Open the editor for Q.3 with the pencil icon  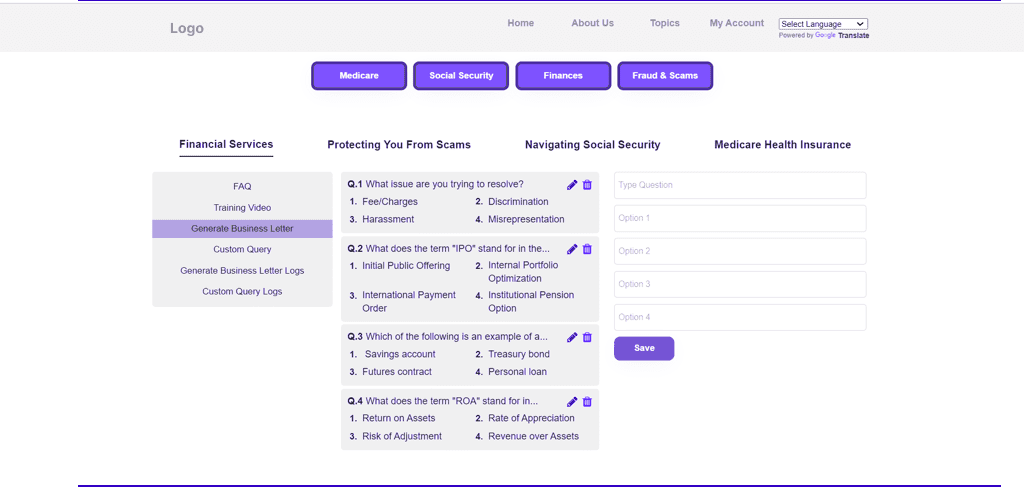tap(572, 338)
